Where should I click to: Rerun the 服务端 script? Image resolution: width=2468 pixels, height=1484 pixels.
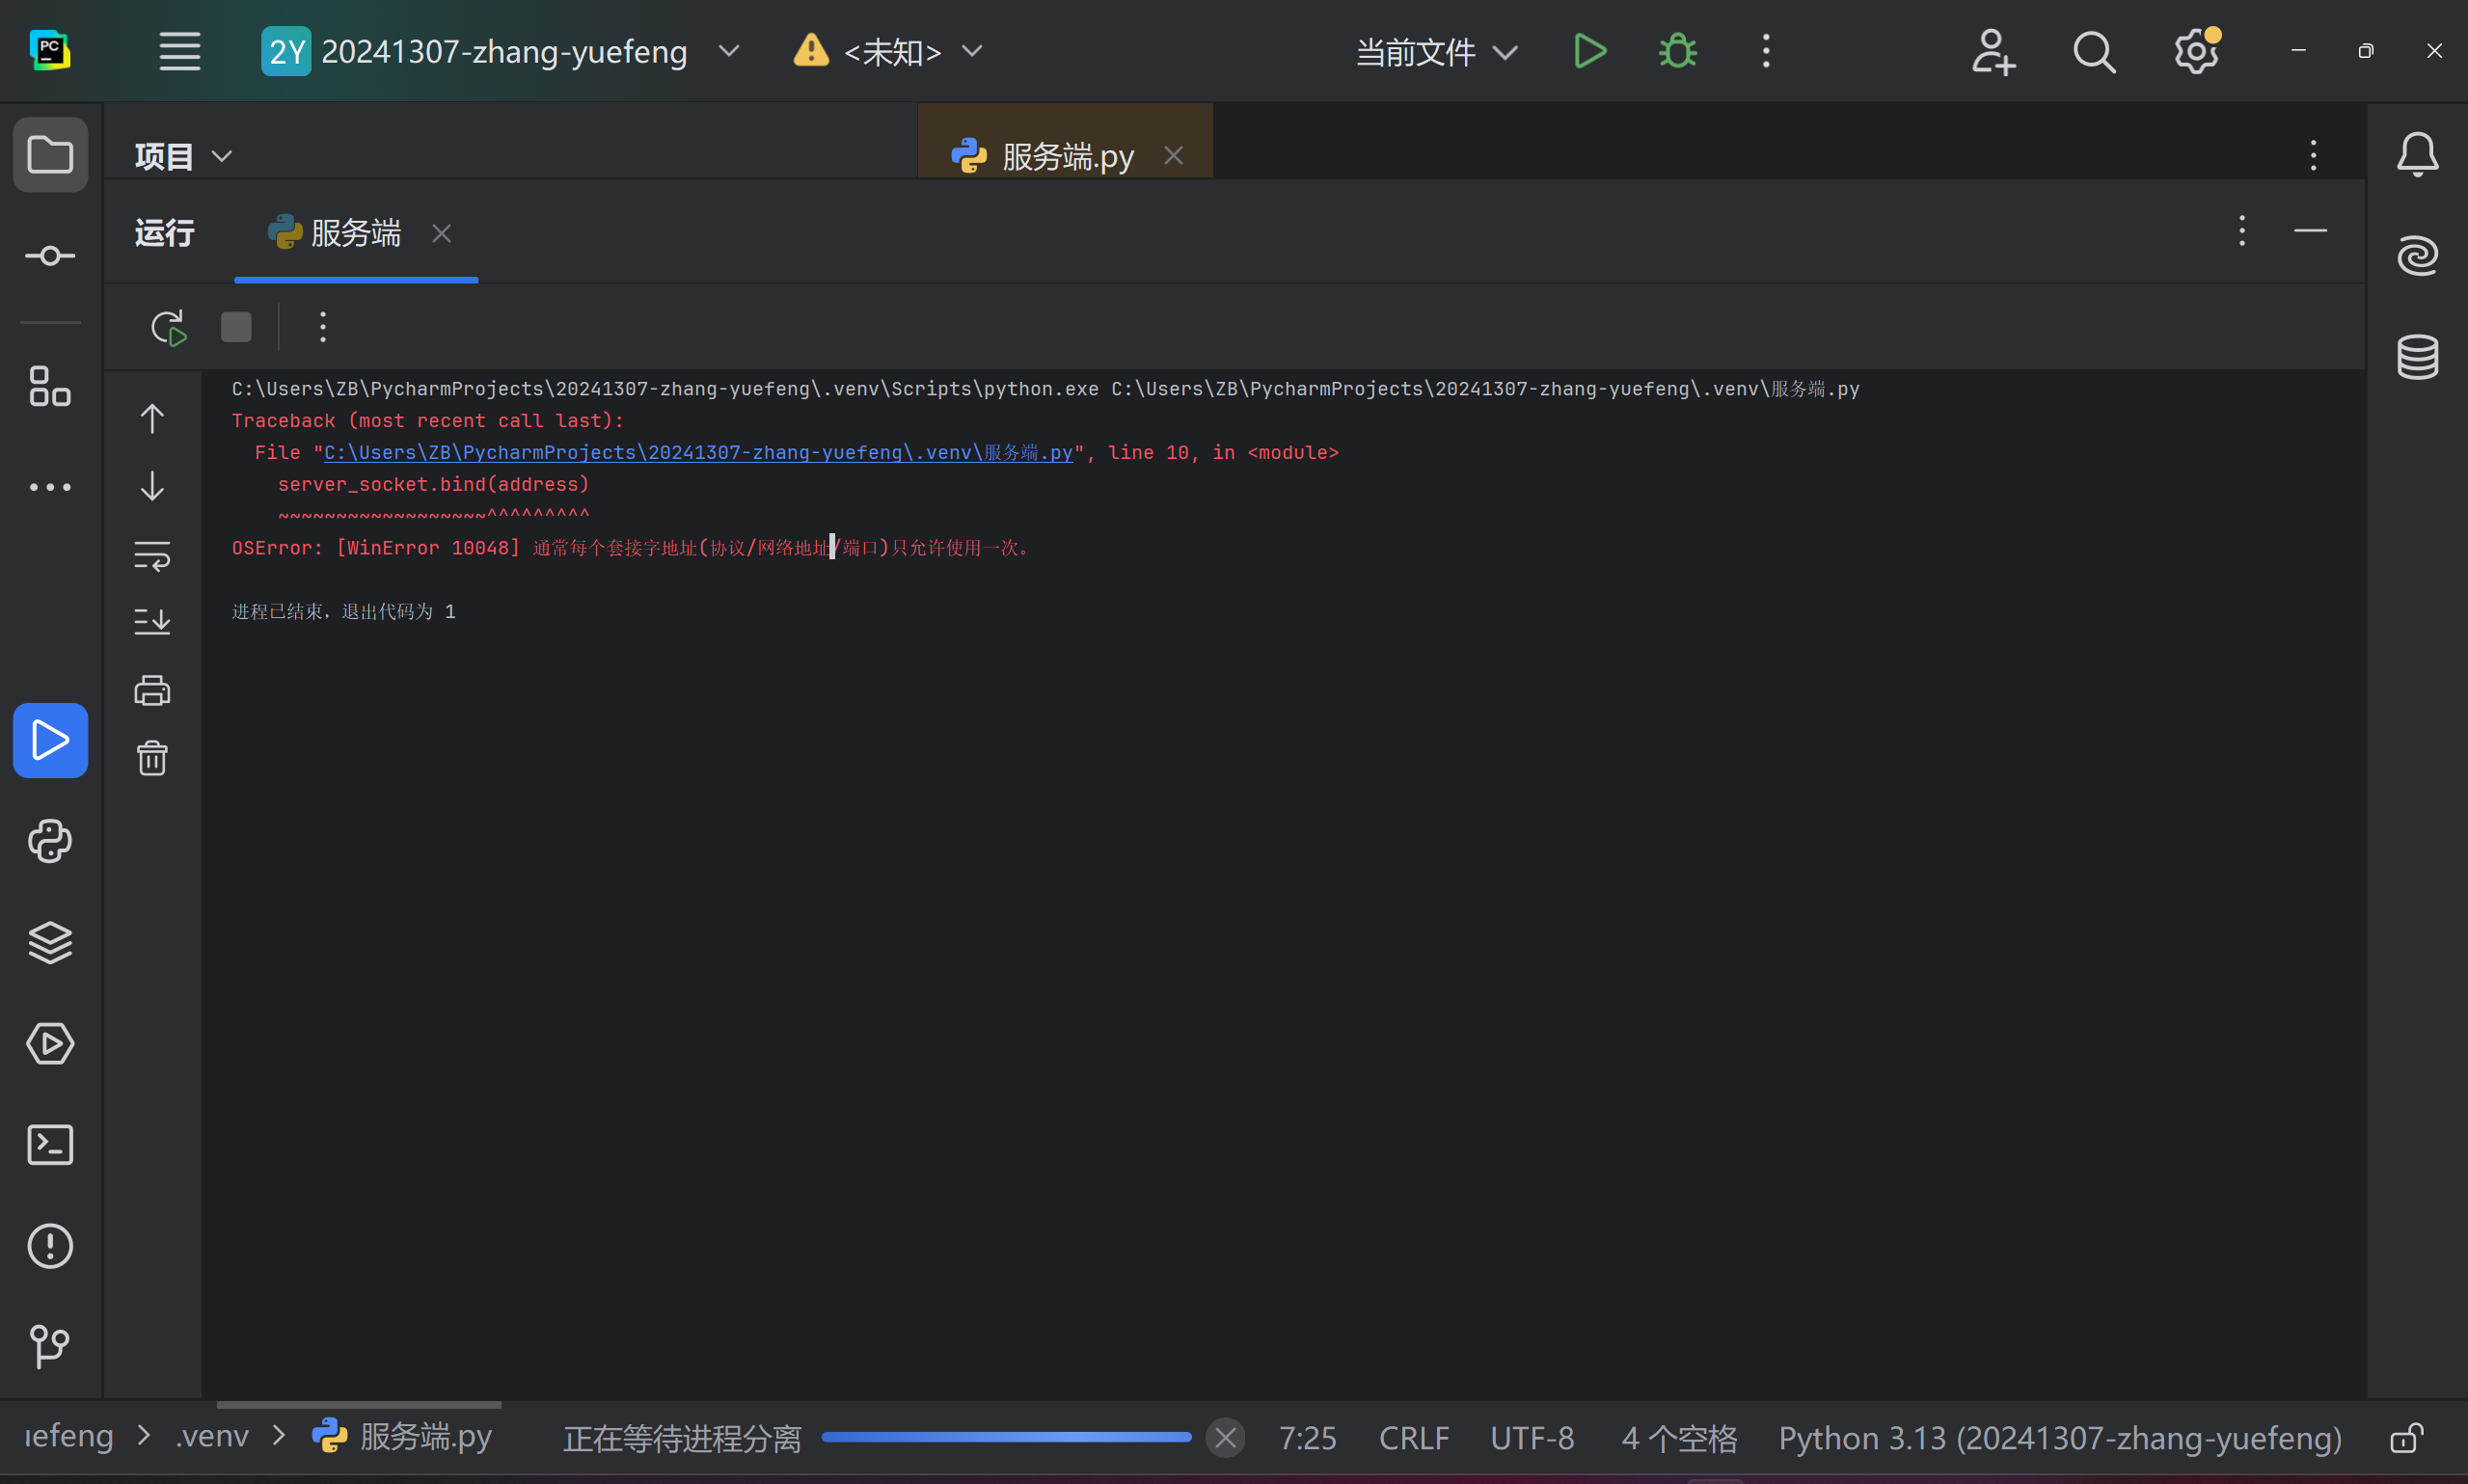(168, 327)
